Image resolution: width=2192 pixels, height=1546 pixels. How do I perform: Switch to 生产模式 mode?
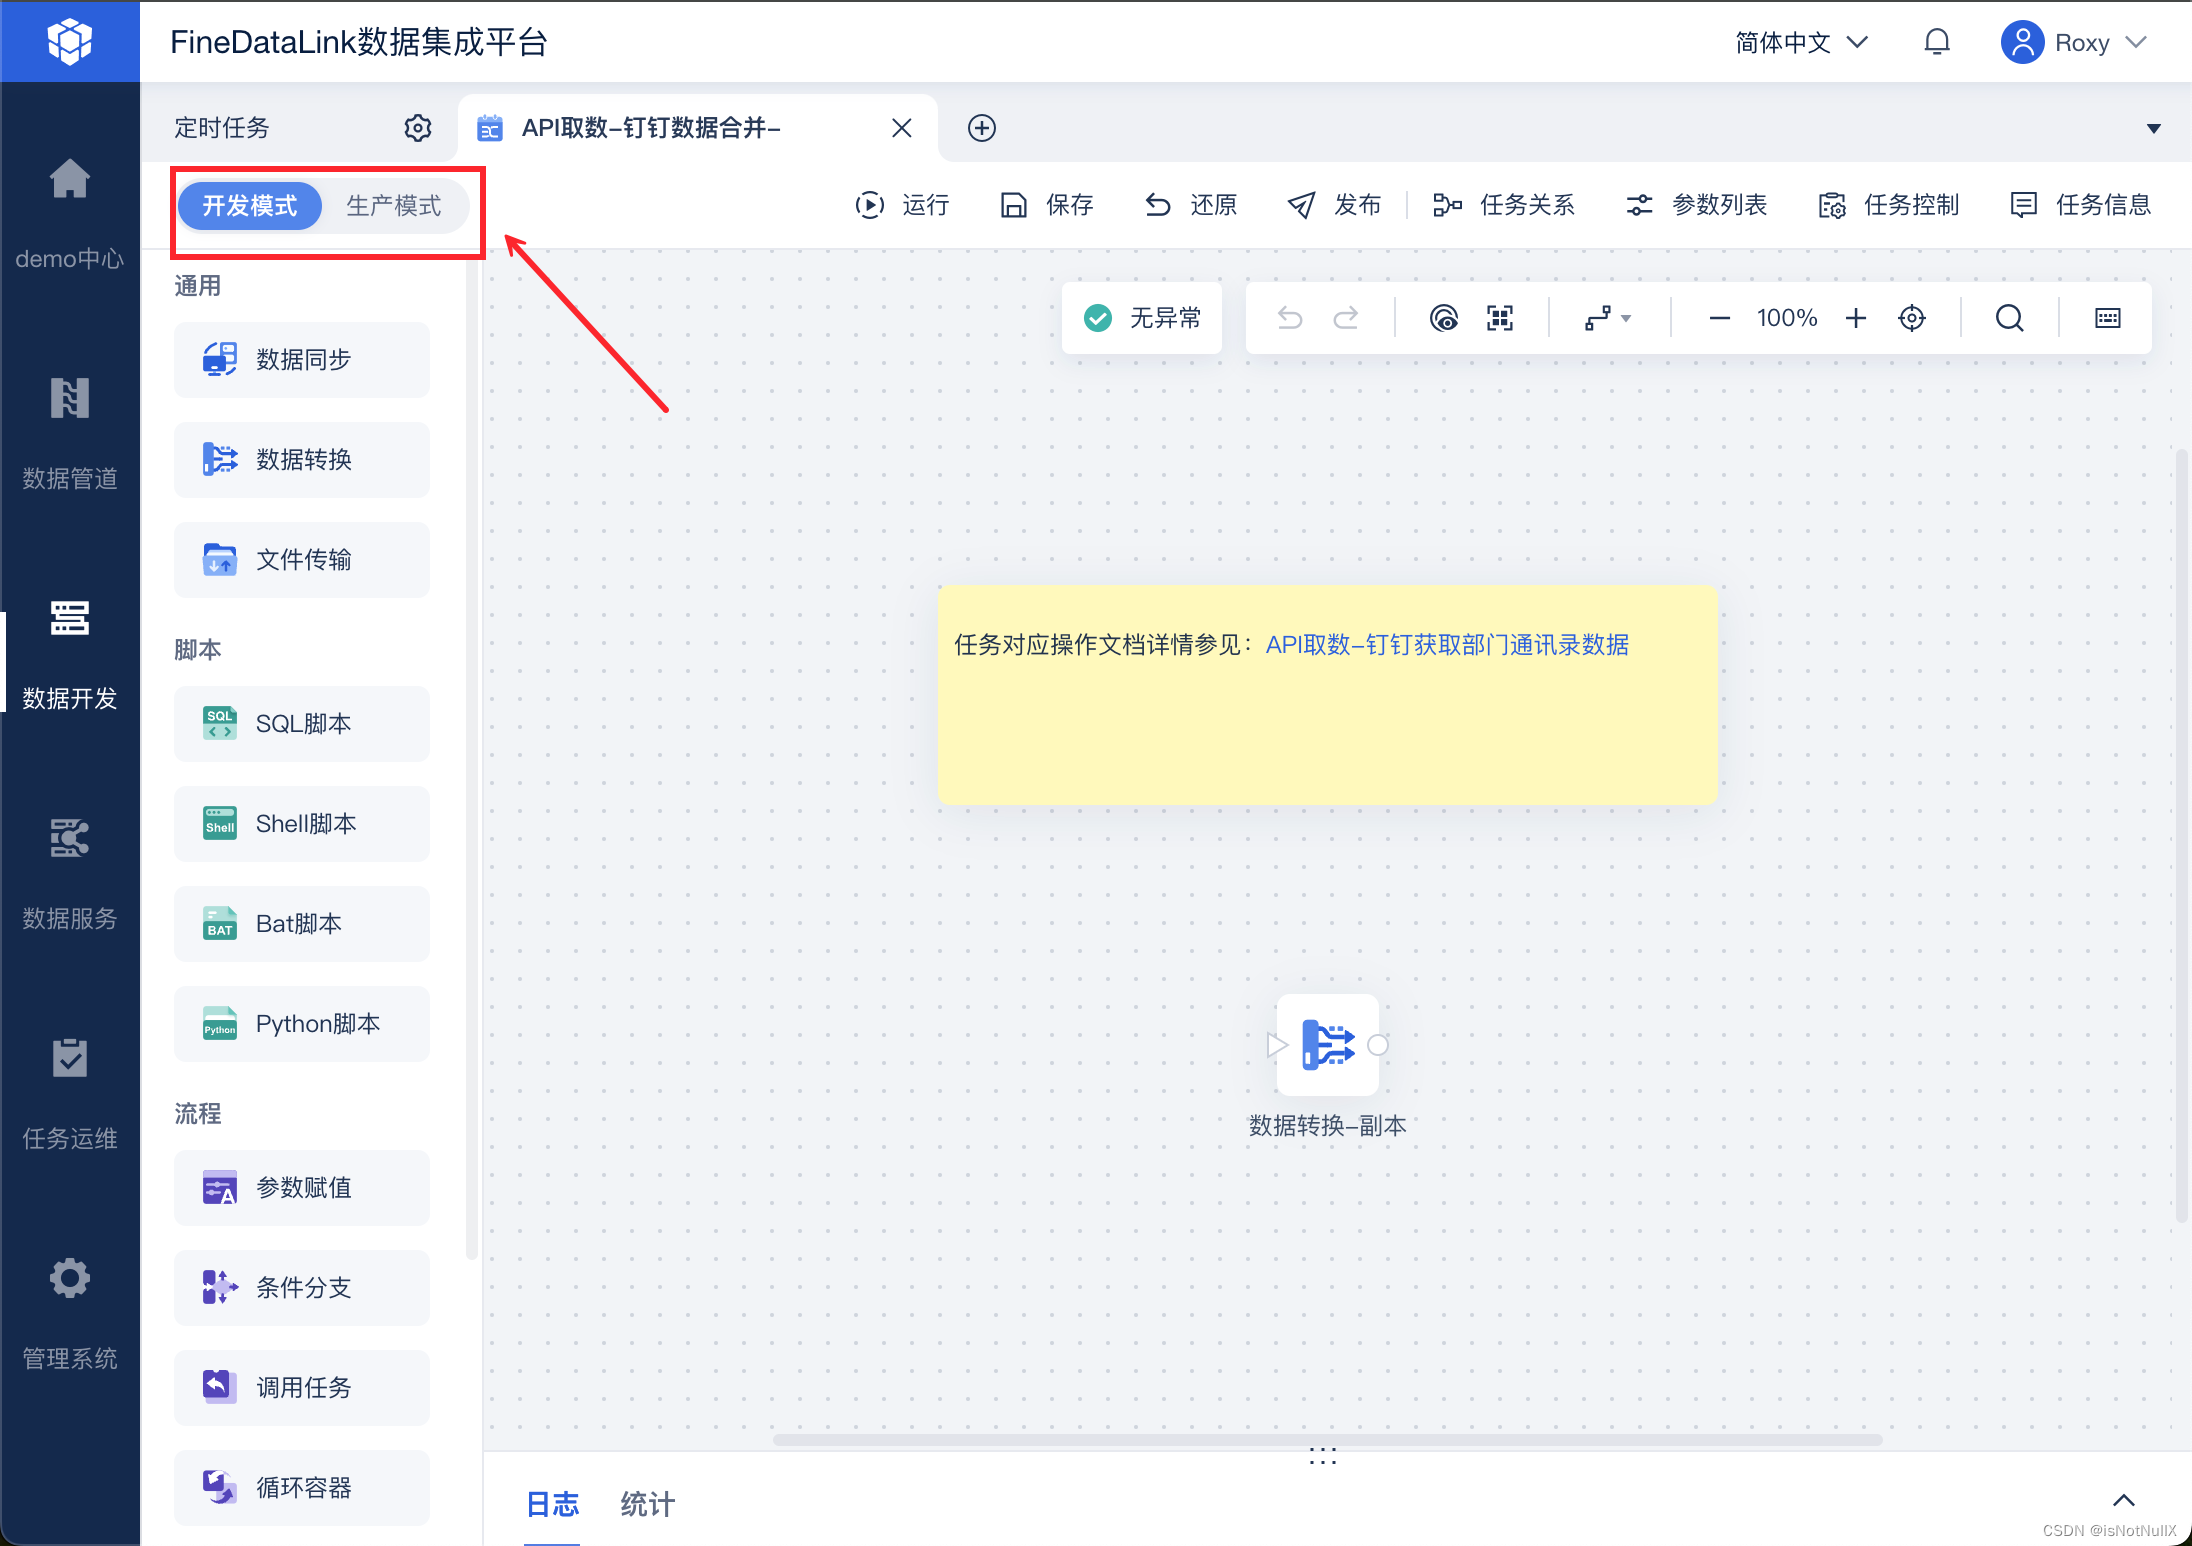[393, 206]
